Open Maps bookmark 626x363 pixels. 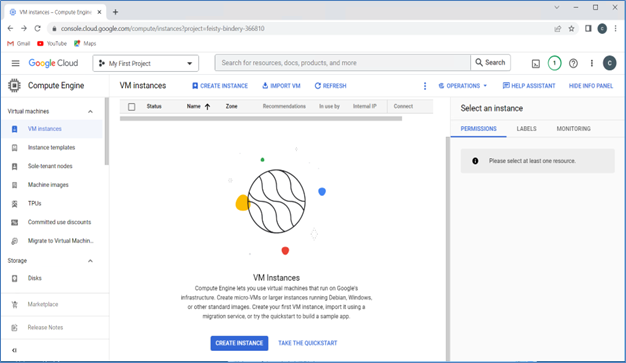pyautogui.click(x=85, y=44)
